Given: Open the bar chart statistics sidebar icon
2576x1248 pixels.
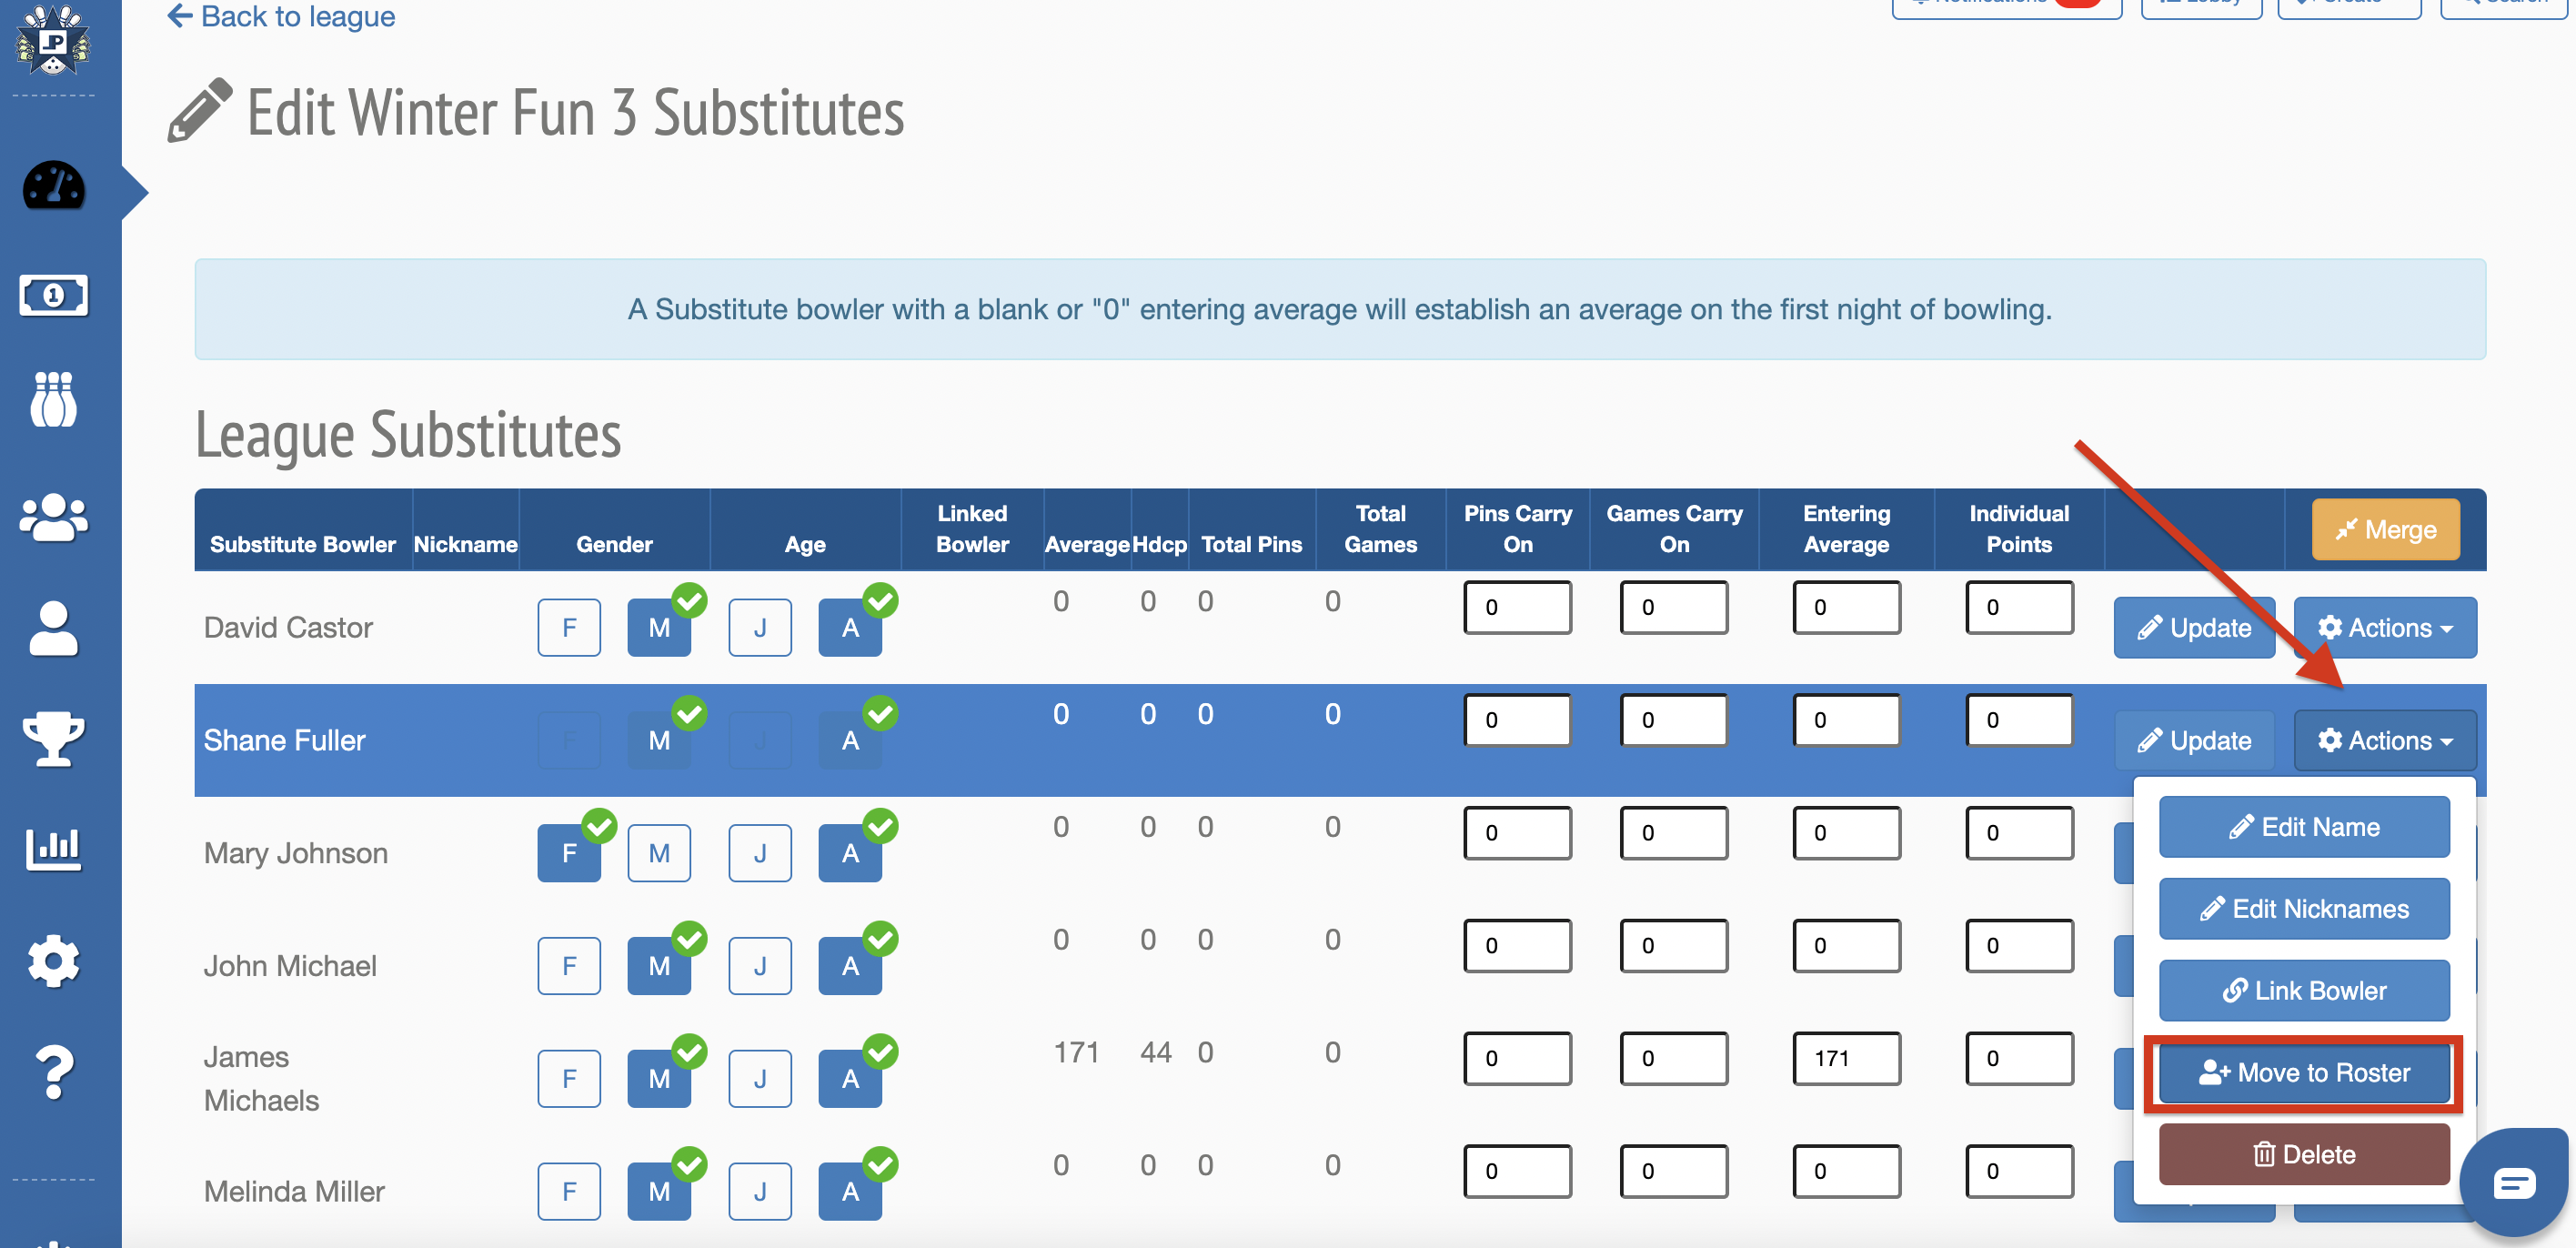Looking at the screenshot, I should 54,848.
